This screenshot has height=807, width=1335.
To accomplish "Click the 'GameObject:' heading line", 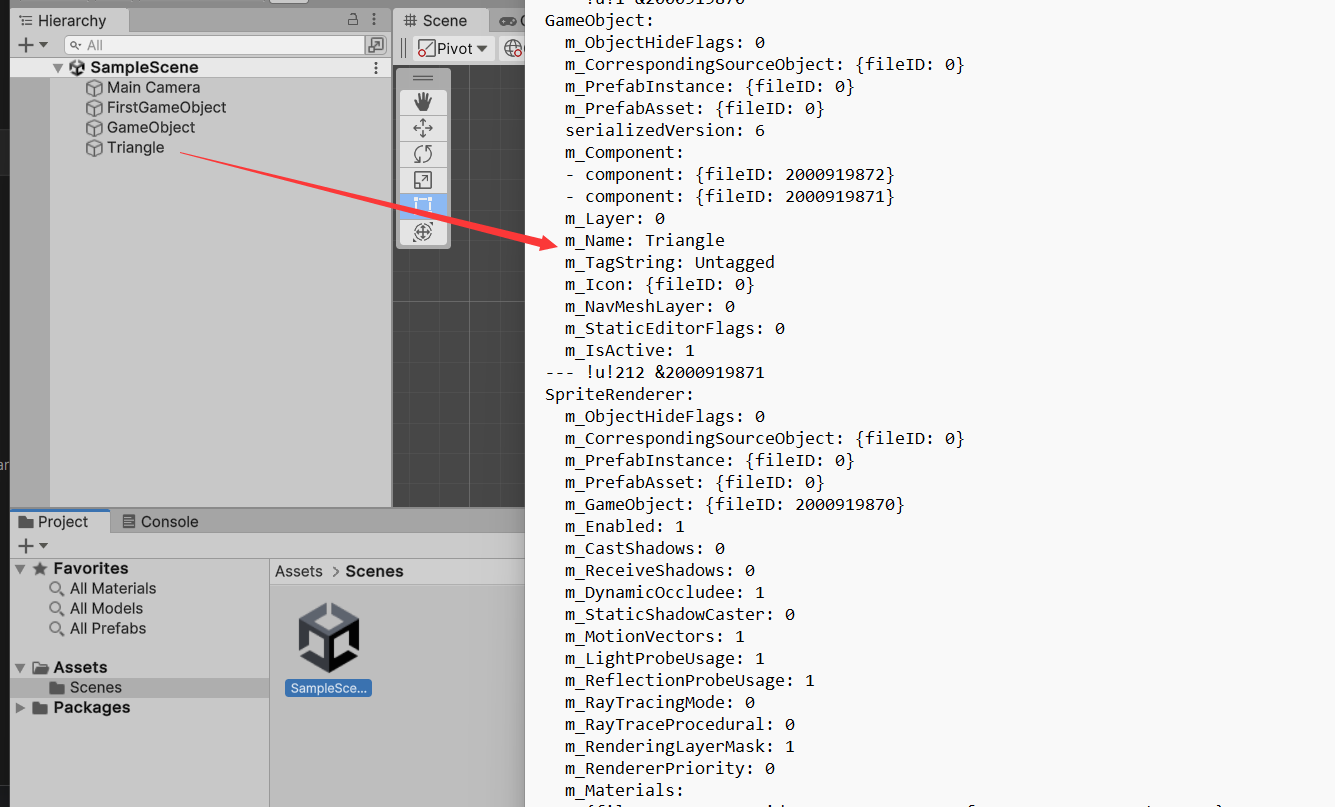I will (x=599, y=20).
